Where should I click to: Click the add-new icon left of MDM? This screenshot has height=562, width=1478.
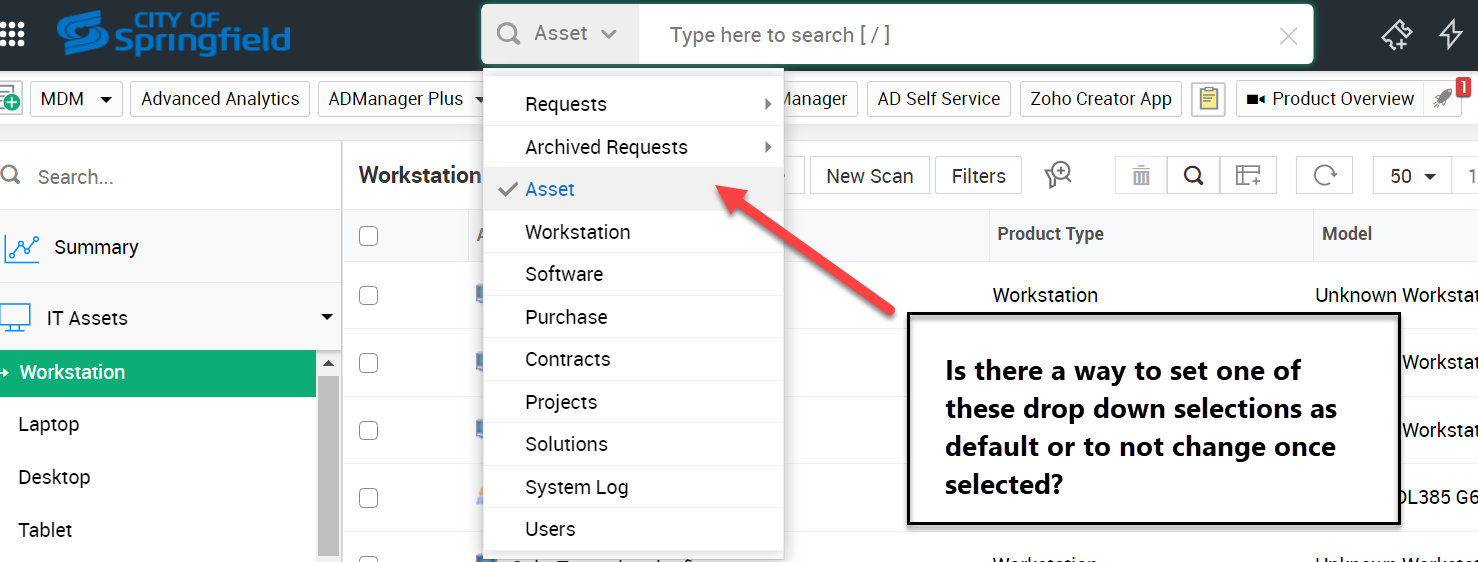(9, 99)
